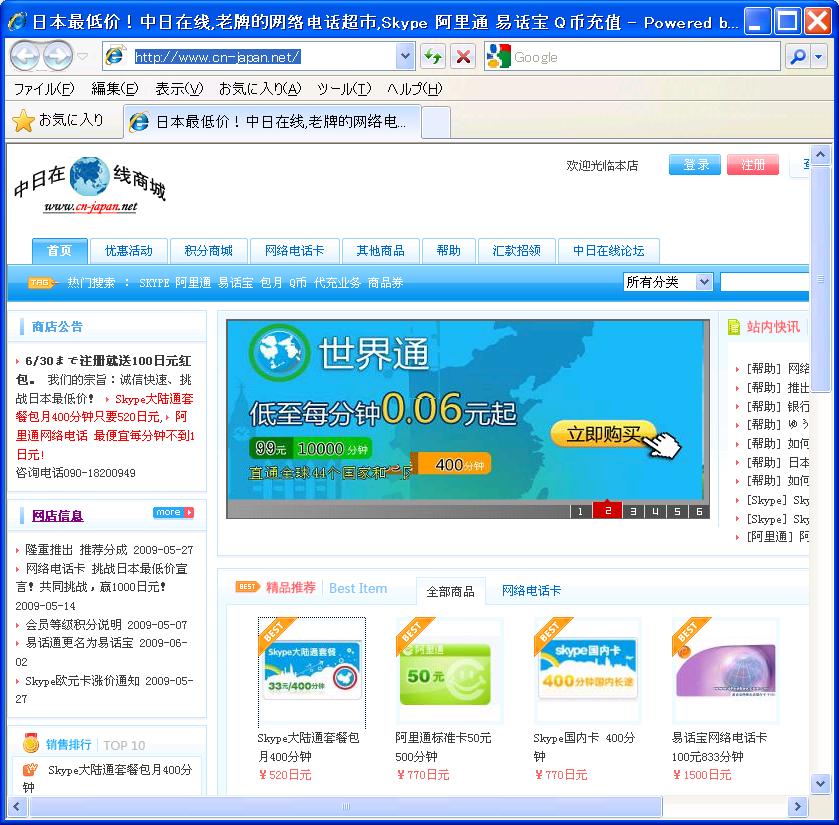The height and width of the screenshot is (825, 839).
Task: Open the ヘルプ(H) menu
Action: pos(415,89)
